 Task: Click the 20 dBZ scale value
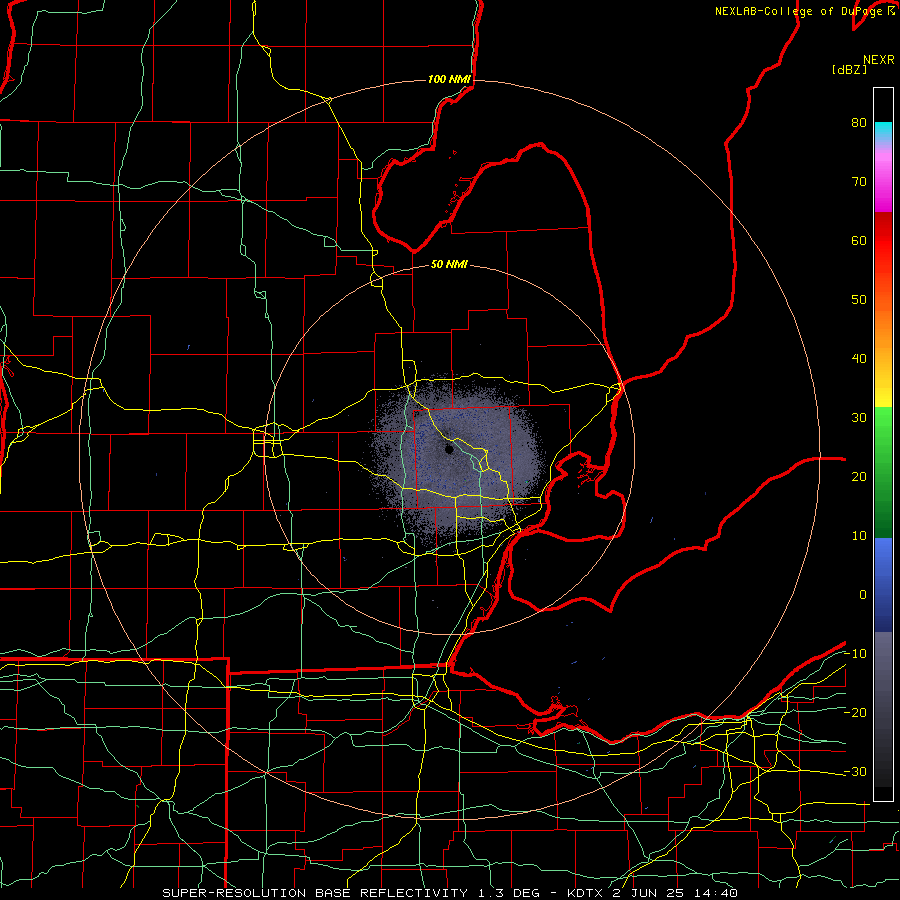pyautogui.click(x=859, y=477)
